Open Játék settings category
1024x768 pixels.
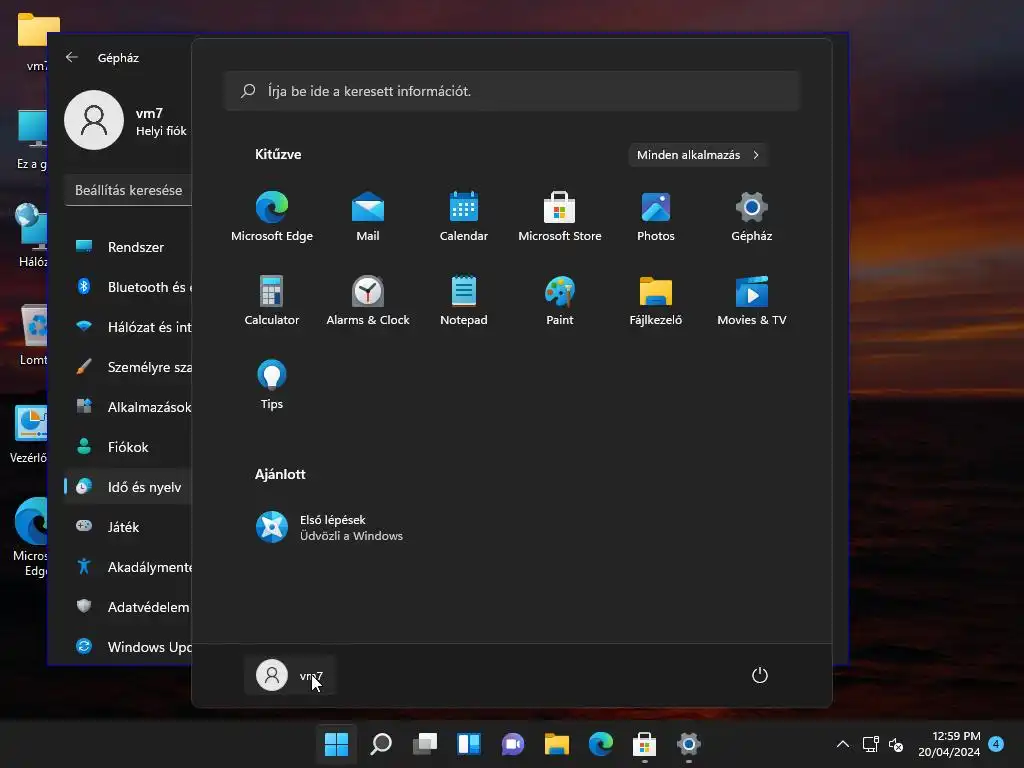[128, 526]
